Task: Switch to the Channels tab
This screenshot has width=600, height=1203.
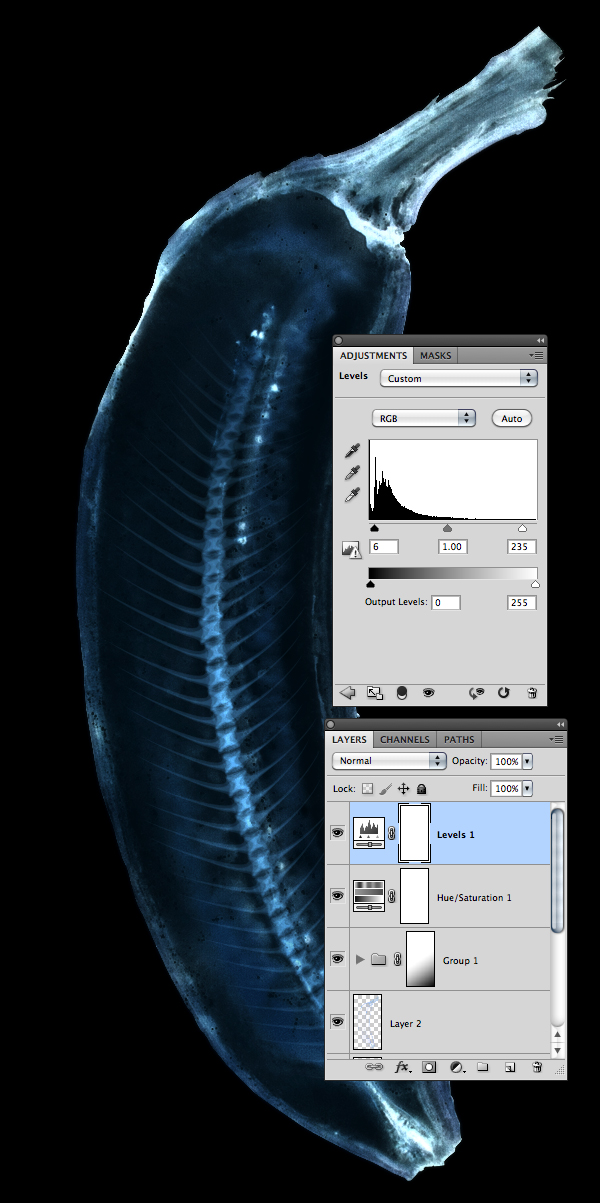Action: point(405,739)
